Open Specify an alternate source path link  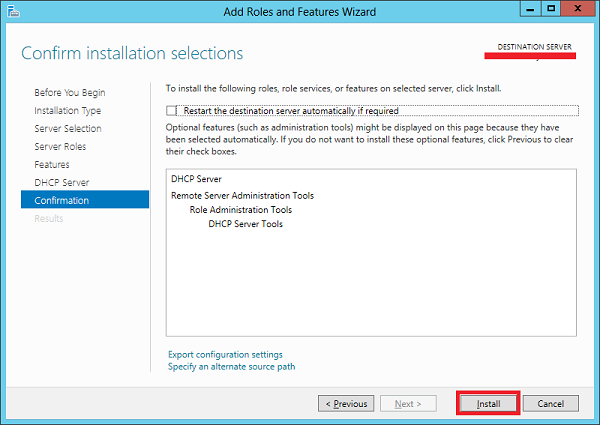point(231,367)
